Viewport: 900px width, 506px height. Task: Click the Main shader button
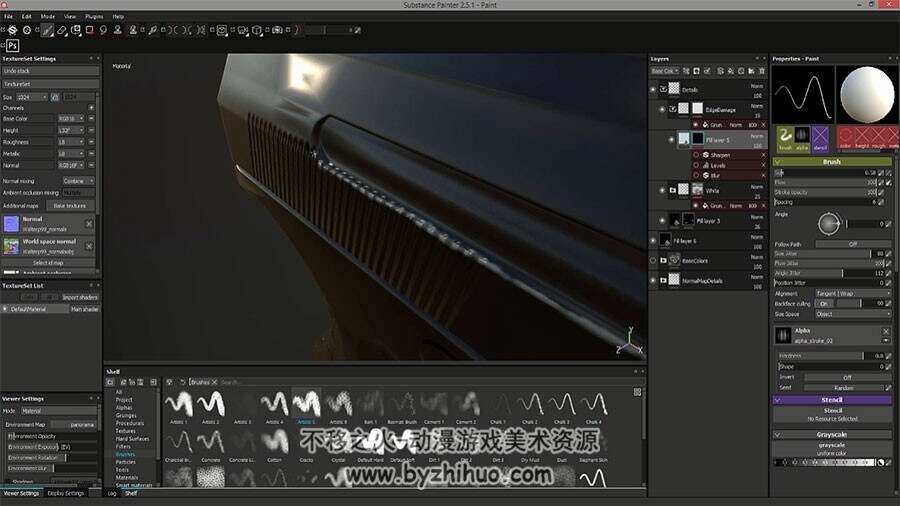click(x=84, y=309)
